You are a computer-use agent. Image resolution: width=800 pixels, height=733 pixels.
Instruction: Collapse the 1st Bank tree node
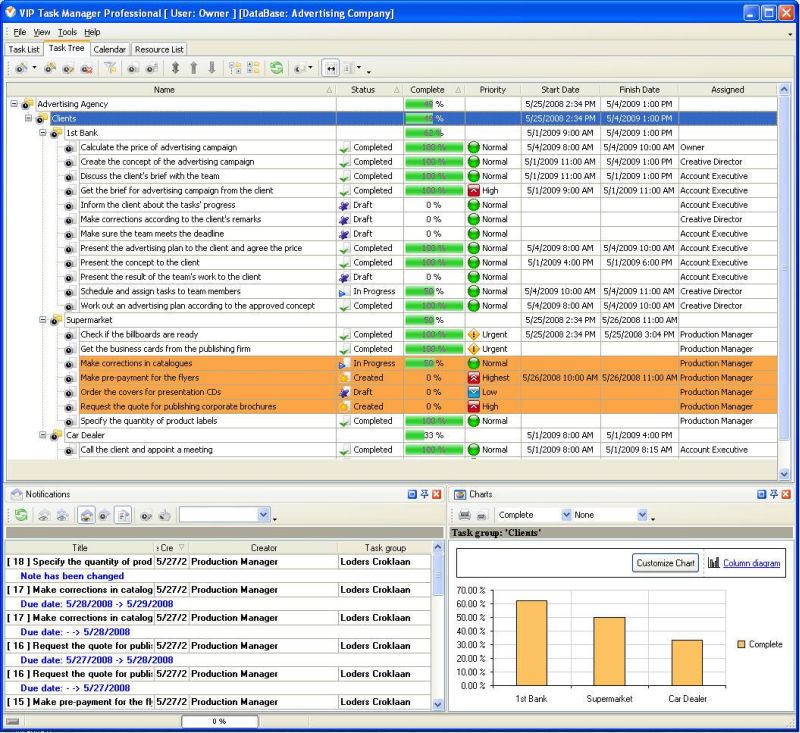coord(43,132)
